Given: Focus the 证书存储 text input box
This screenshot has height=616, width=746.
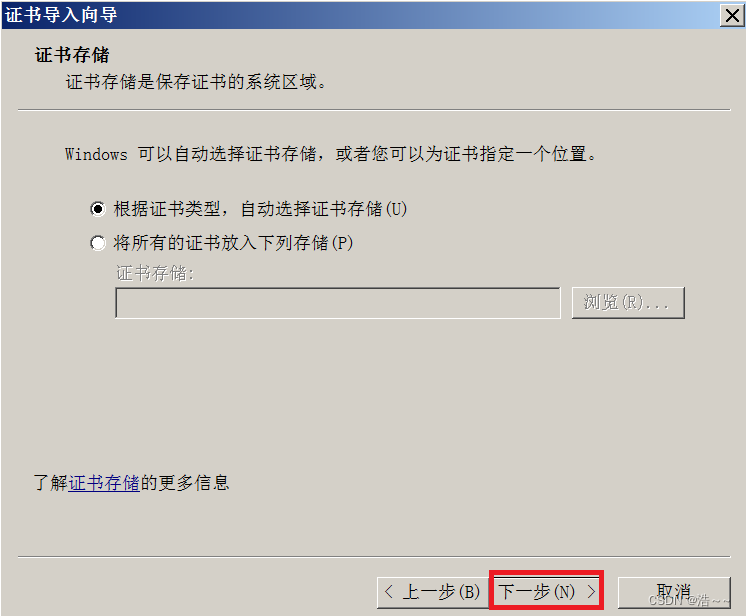Looking at the screenshot, I should [338, 303].
